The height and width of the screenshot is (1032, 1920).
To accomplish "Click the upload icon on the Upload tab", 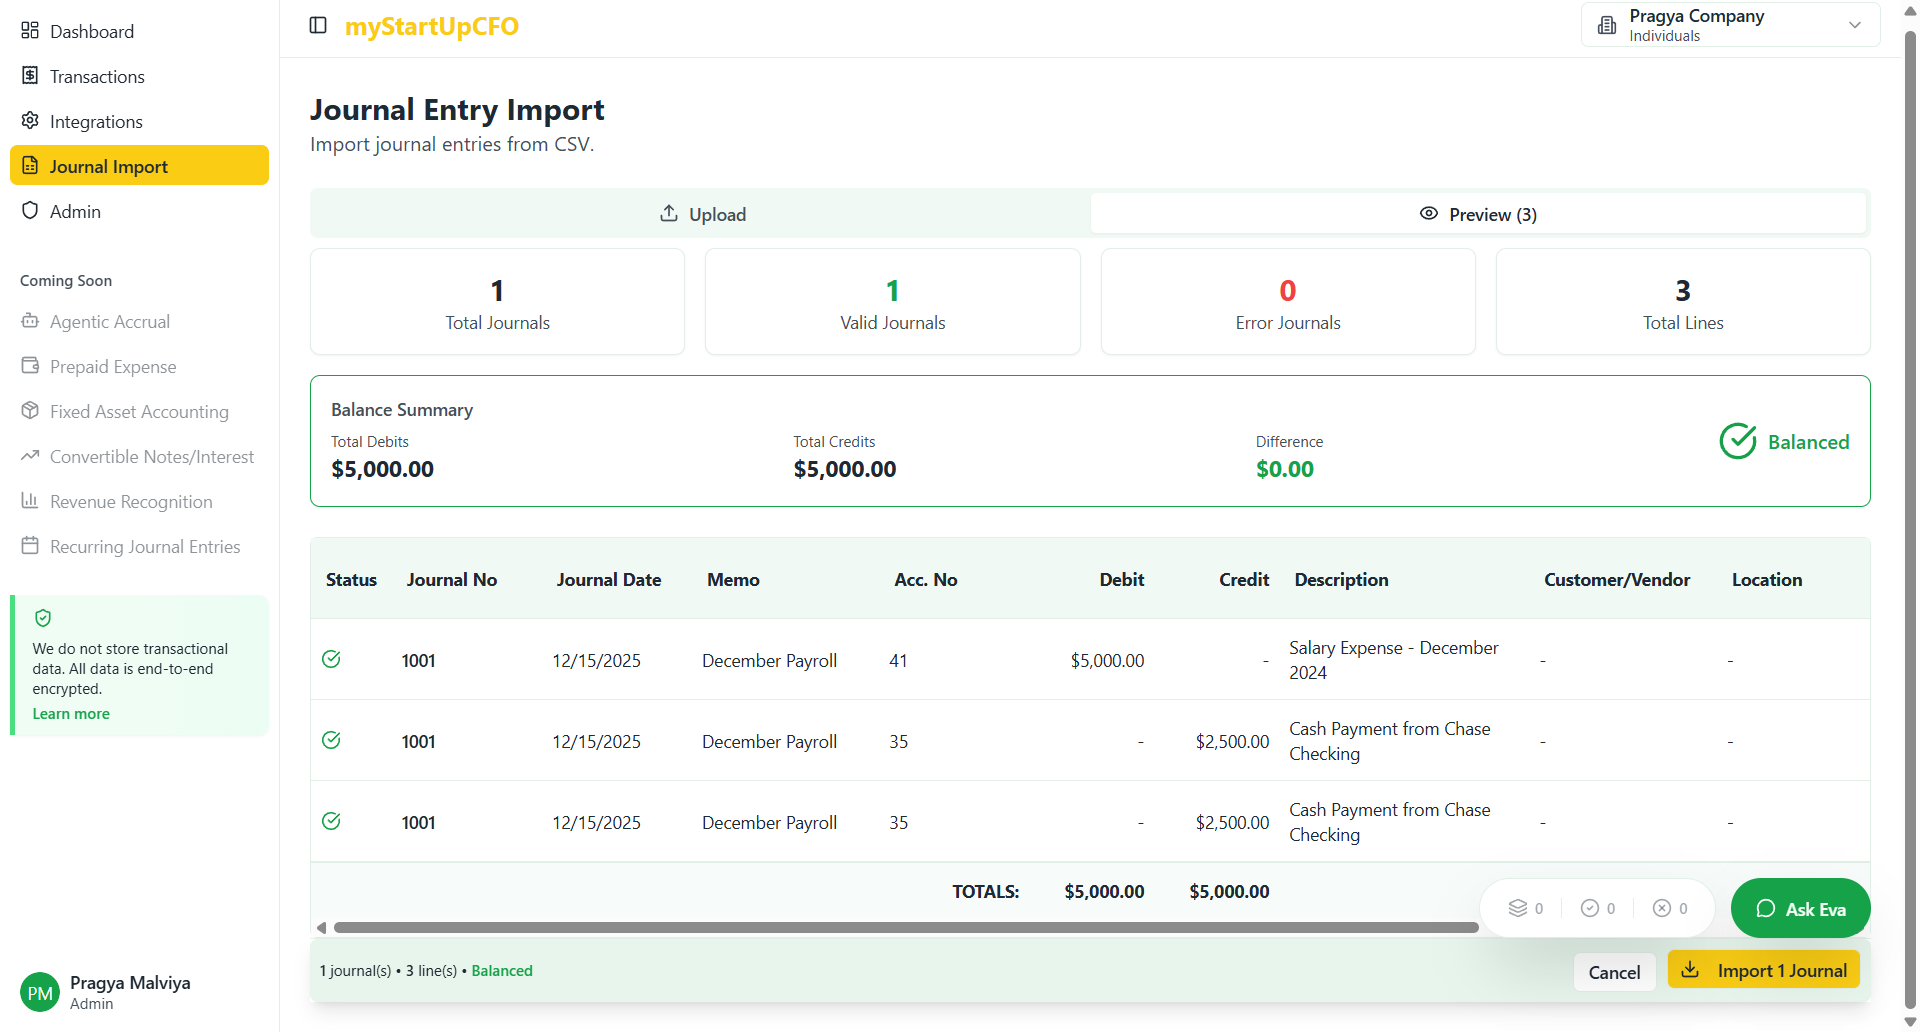I will click(667, 213).
